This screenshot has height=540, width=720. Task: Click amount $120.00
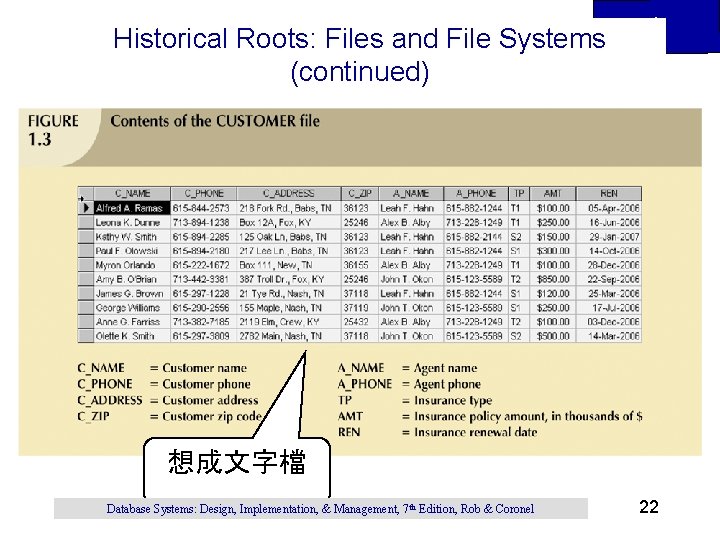[x=553, y=293]
